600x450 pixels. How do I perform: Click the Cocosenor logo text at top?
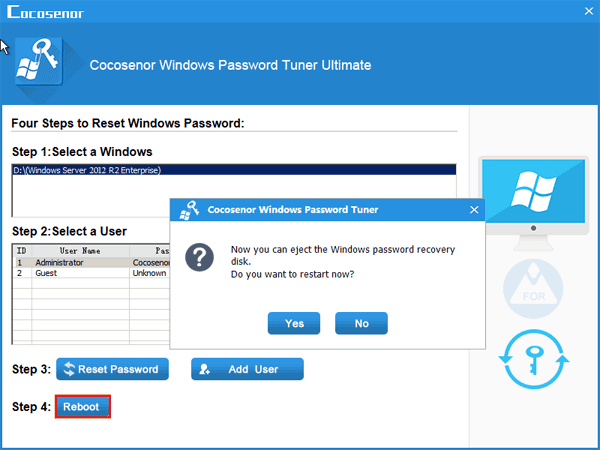click(x=45, y=12)
